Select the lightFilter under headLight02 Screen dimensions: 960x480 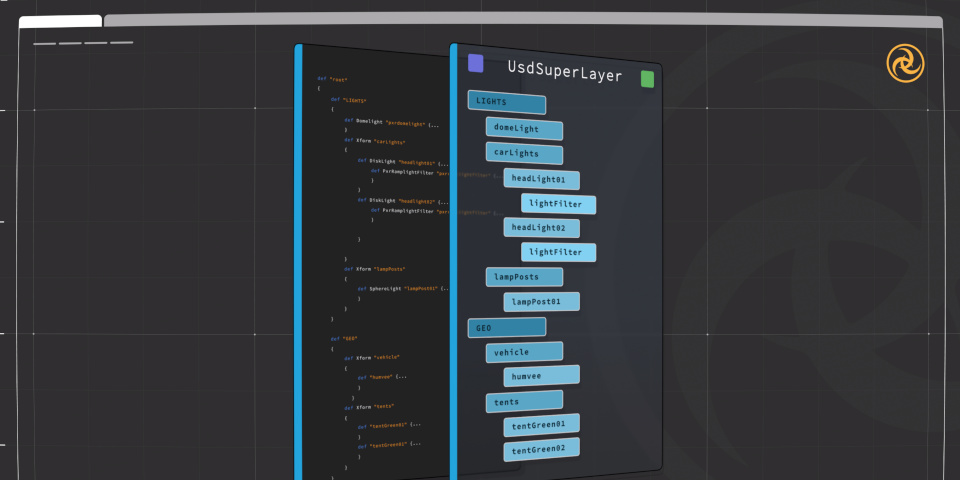(x=558, y=252)
